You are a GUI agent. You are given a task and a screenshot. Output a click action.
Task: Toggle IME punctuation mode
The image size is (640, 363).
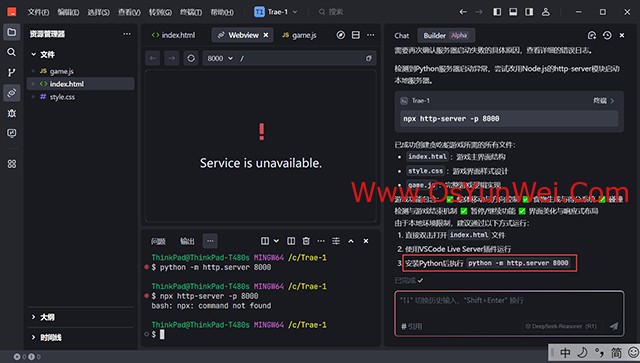point(599,353)
